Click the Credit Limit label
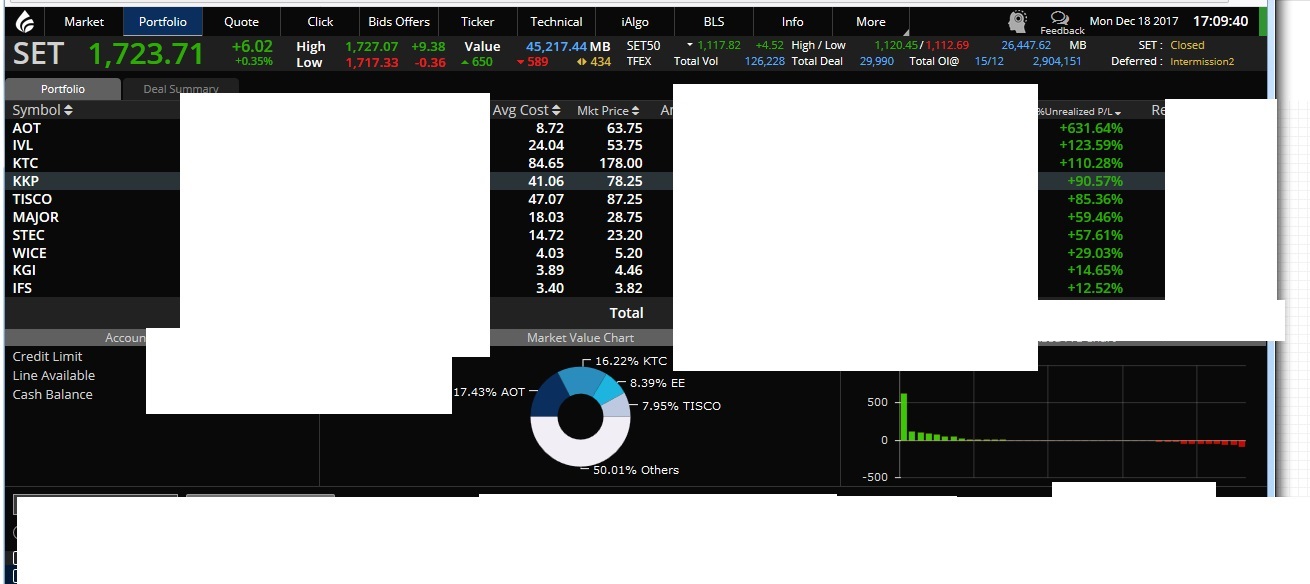 [x=47, y=356]
